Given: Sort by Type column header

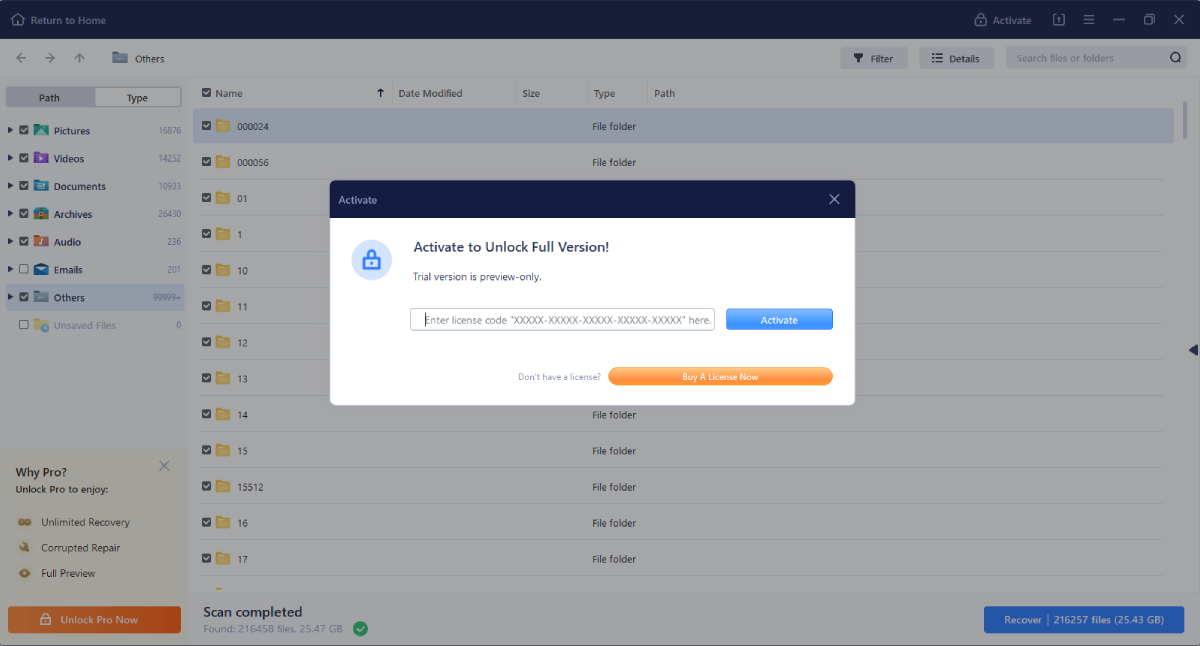Looking at the screenshot, I should pyautogui.click(x=604, y=93).
